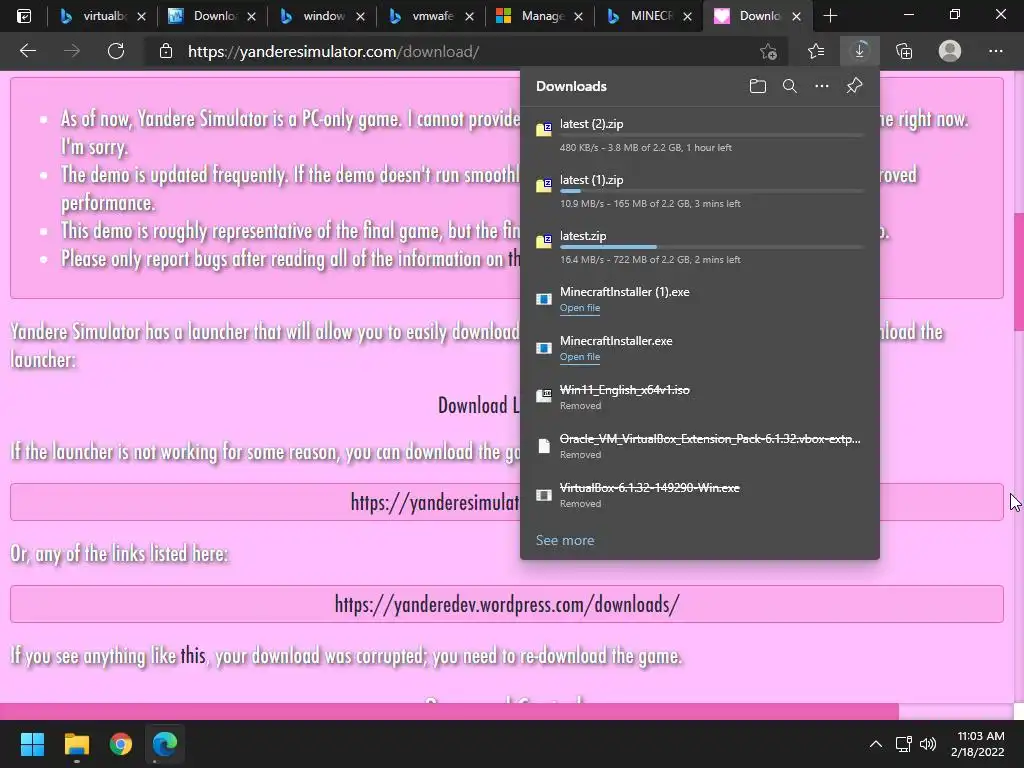
Task: Open file link under MinecraftInstaller (1).exe
Action: [x=580, y=308]
